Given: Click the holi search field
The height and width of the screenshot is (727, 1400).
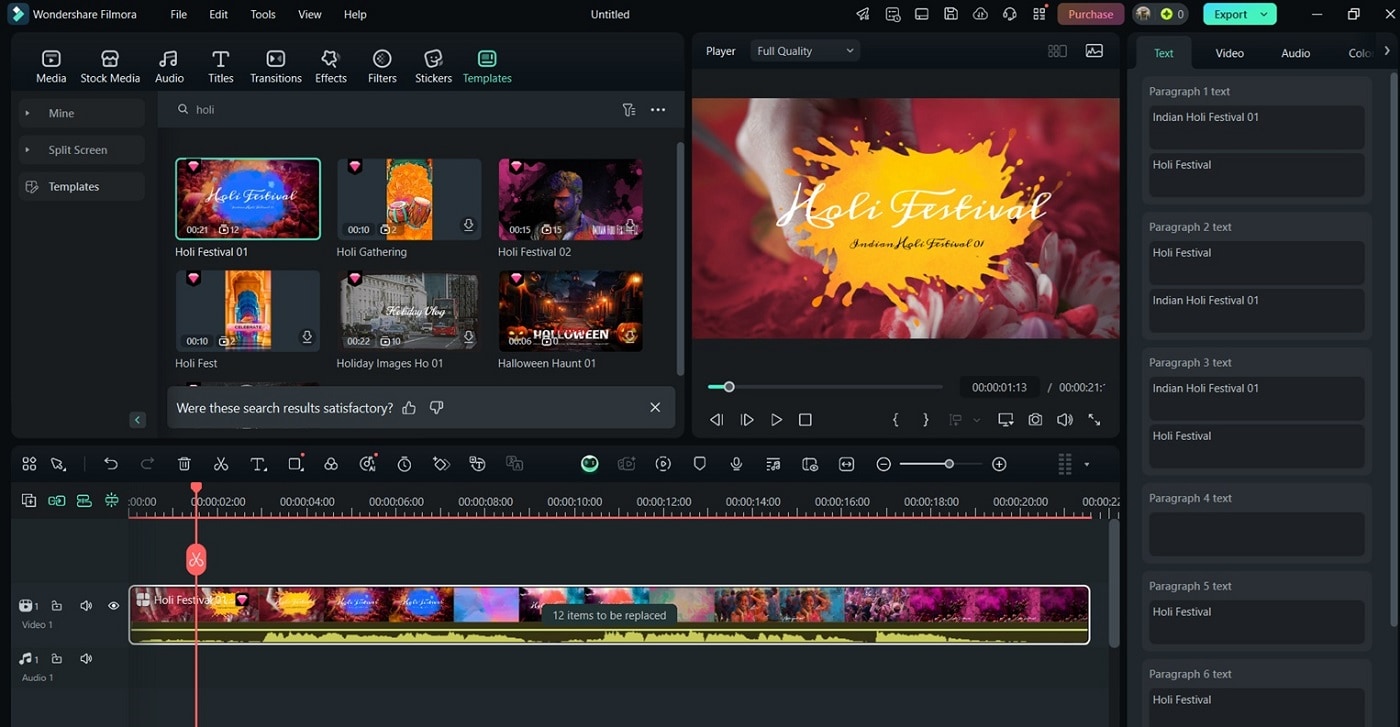Looking at the screenshot, I should [x=395, y=110].
